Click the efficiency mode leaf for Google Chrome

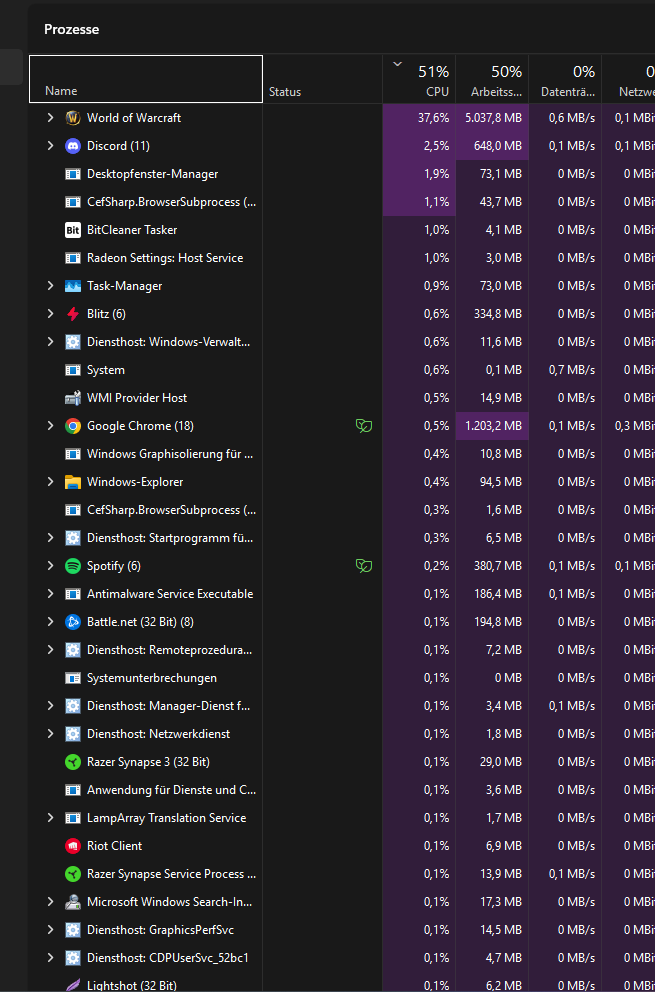coord(364,426)
